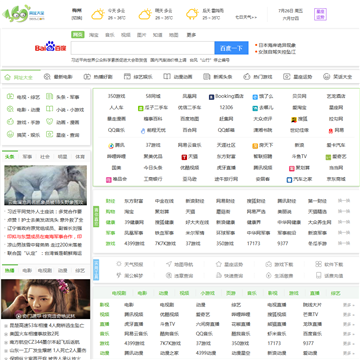Click the Baidu search text box
The height and width of the screenshot is (360, 360).
click(x=143, y=48)
